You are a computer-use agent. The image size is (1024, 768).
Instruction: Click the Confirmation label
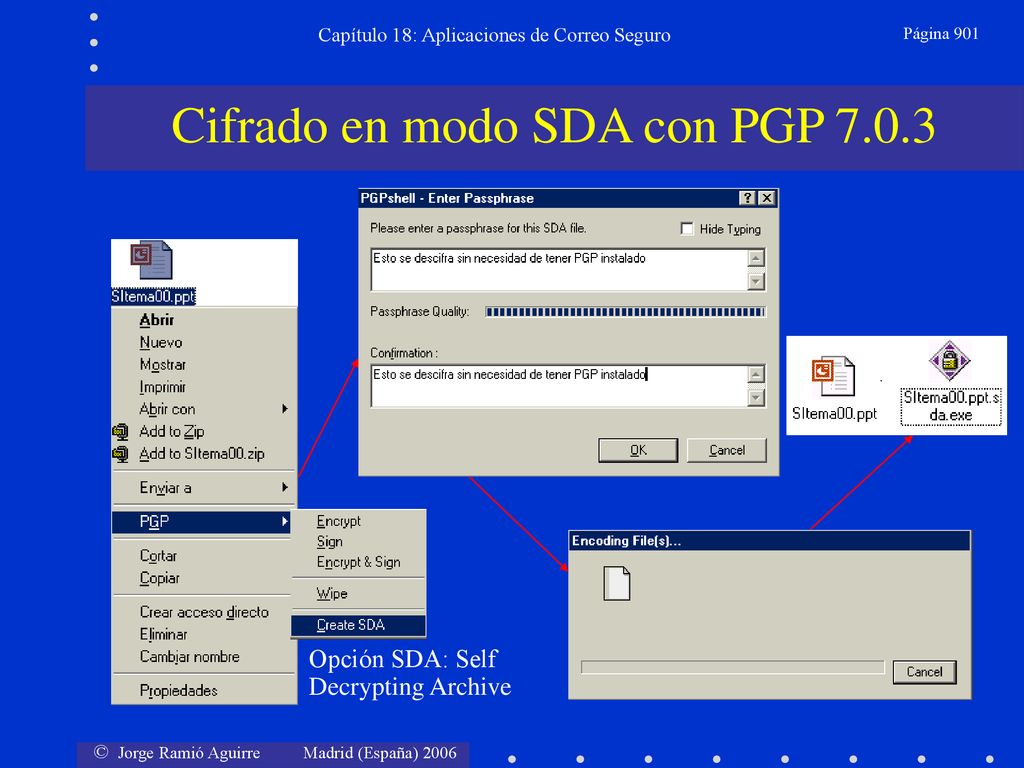pos(404,353)
